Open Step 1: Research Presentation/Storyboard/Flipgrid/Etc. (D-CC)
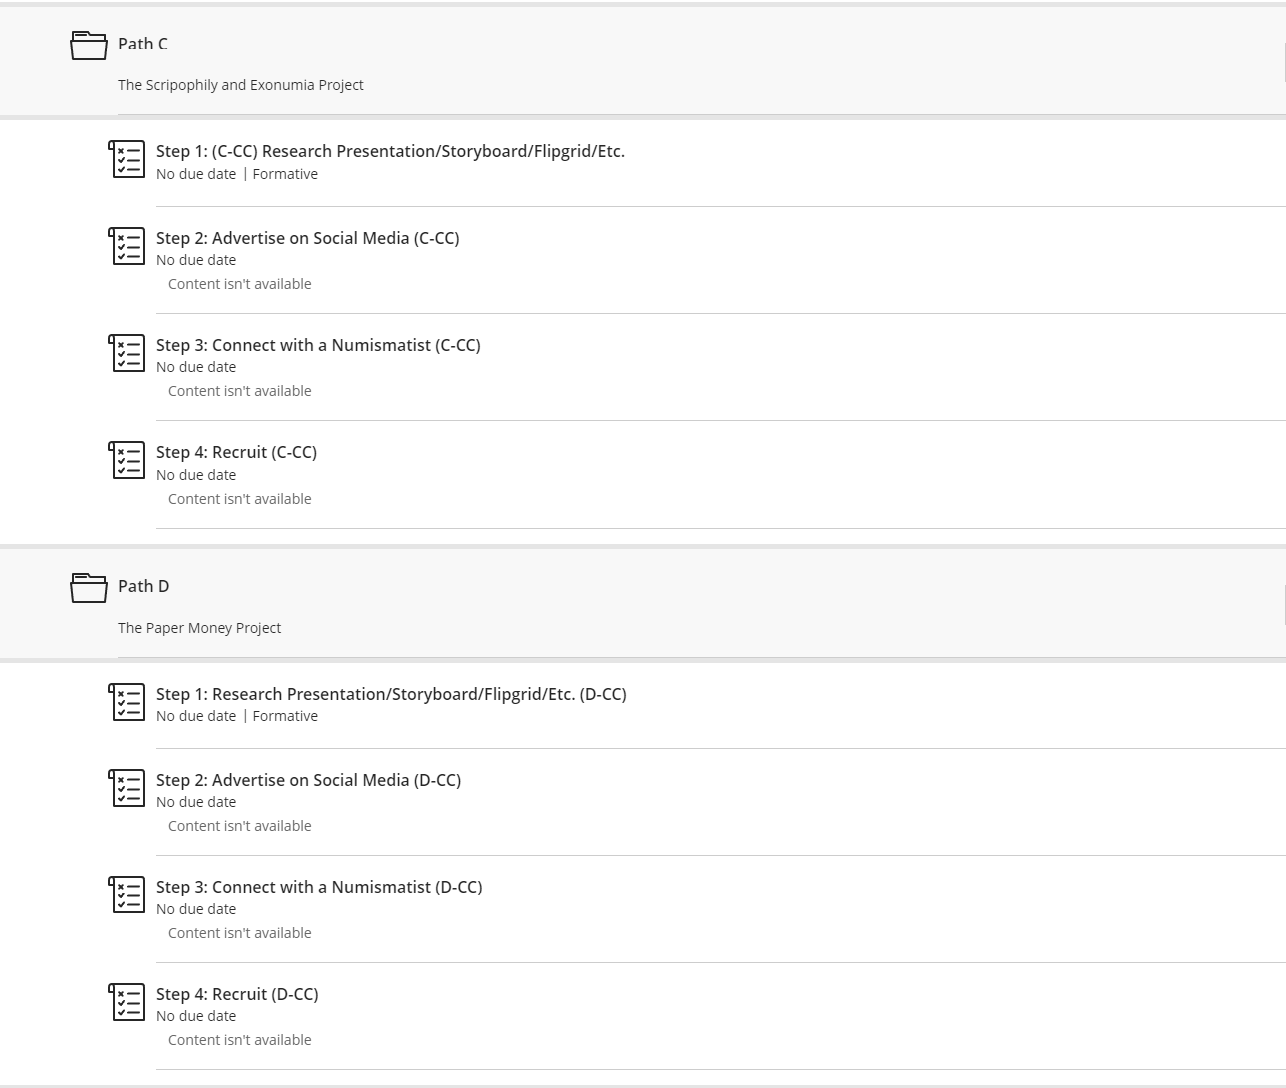The height and width of the screenshot is (1088, 1286). tap(391, 694)
